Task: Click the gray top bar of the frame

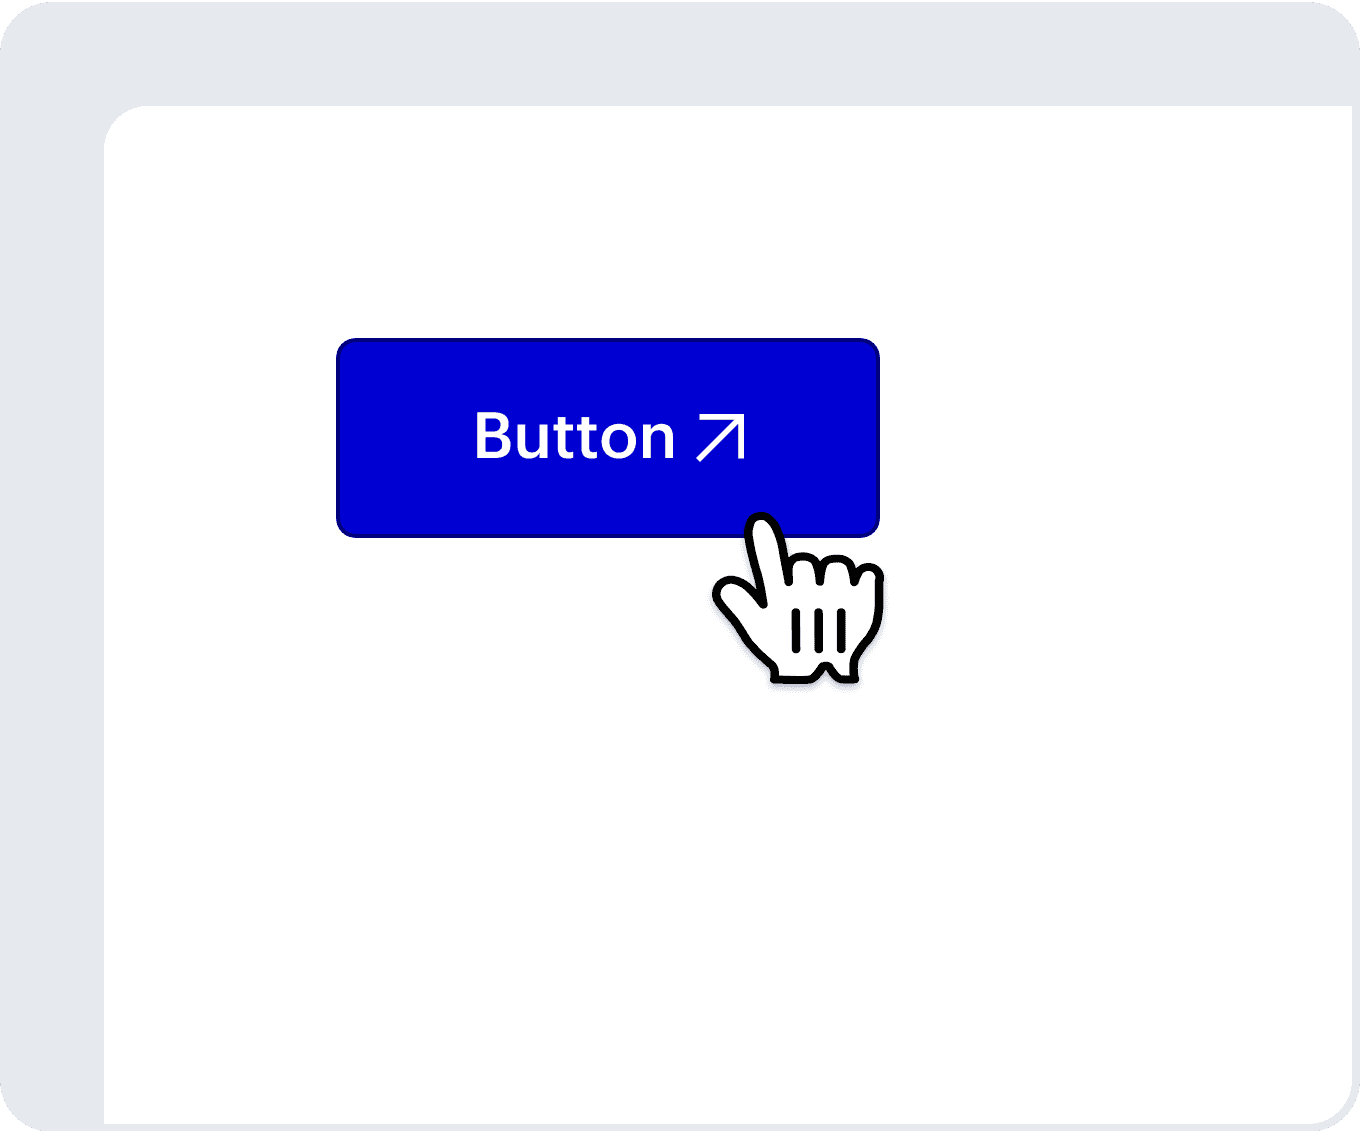Action: click(x=680, y=52)
